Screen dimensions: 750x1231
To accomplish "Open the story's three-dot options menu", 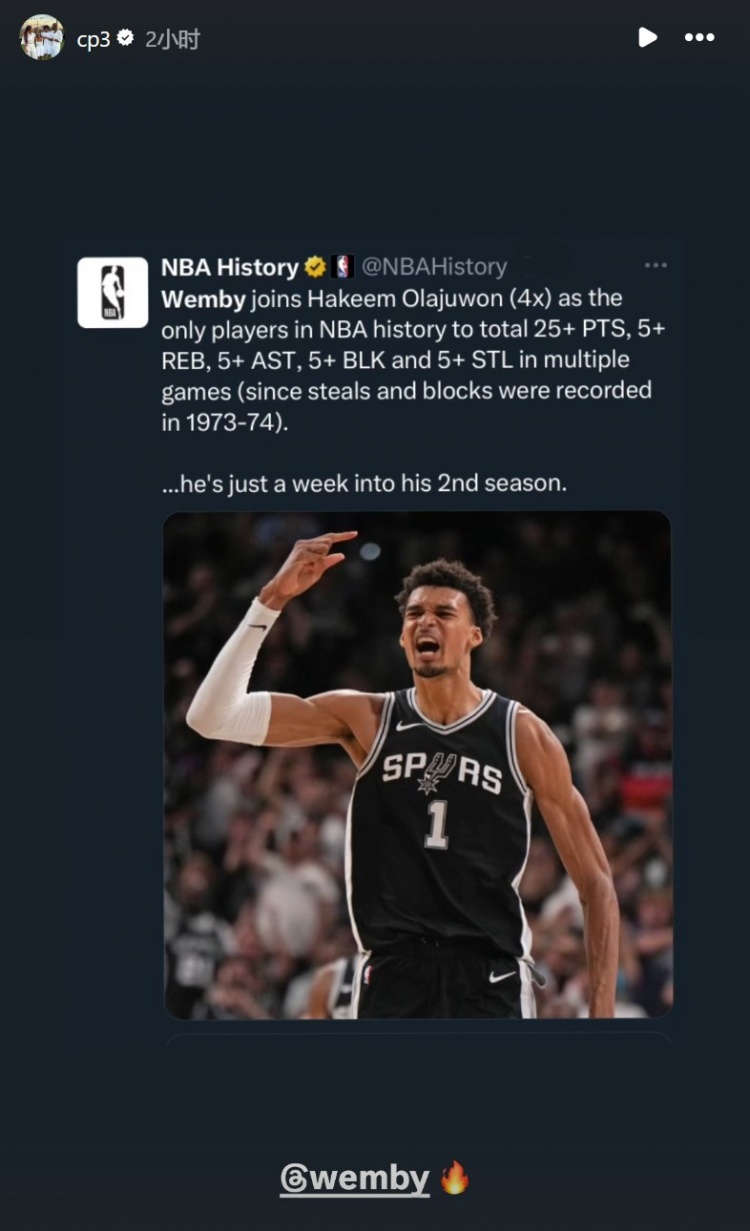I will click(699, 38).
